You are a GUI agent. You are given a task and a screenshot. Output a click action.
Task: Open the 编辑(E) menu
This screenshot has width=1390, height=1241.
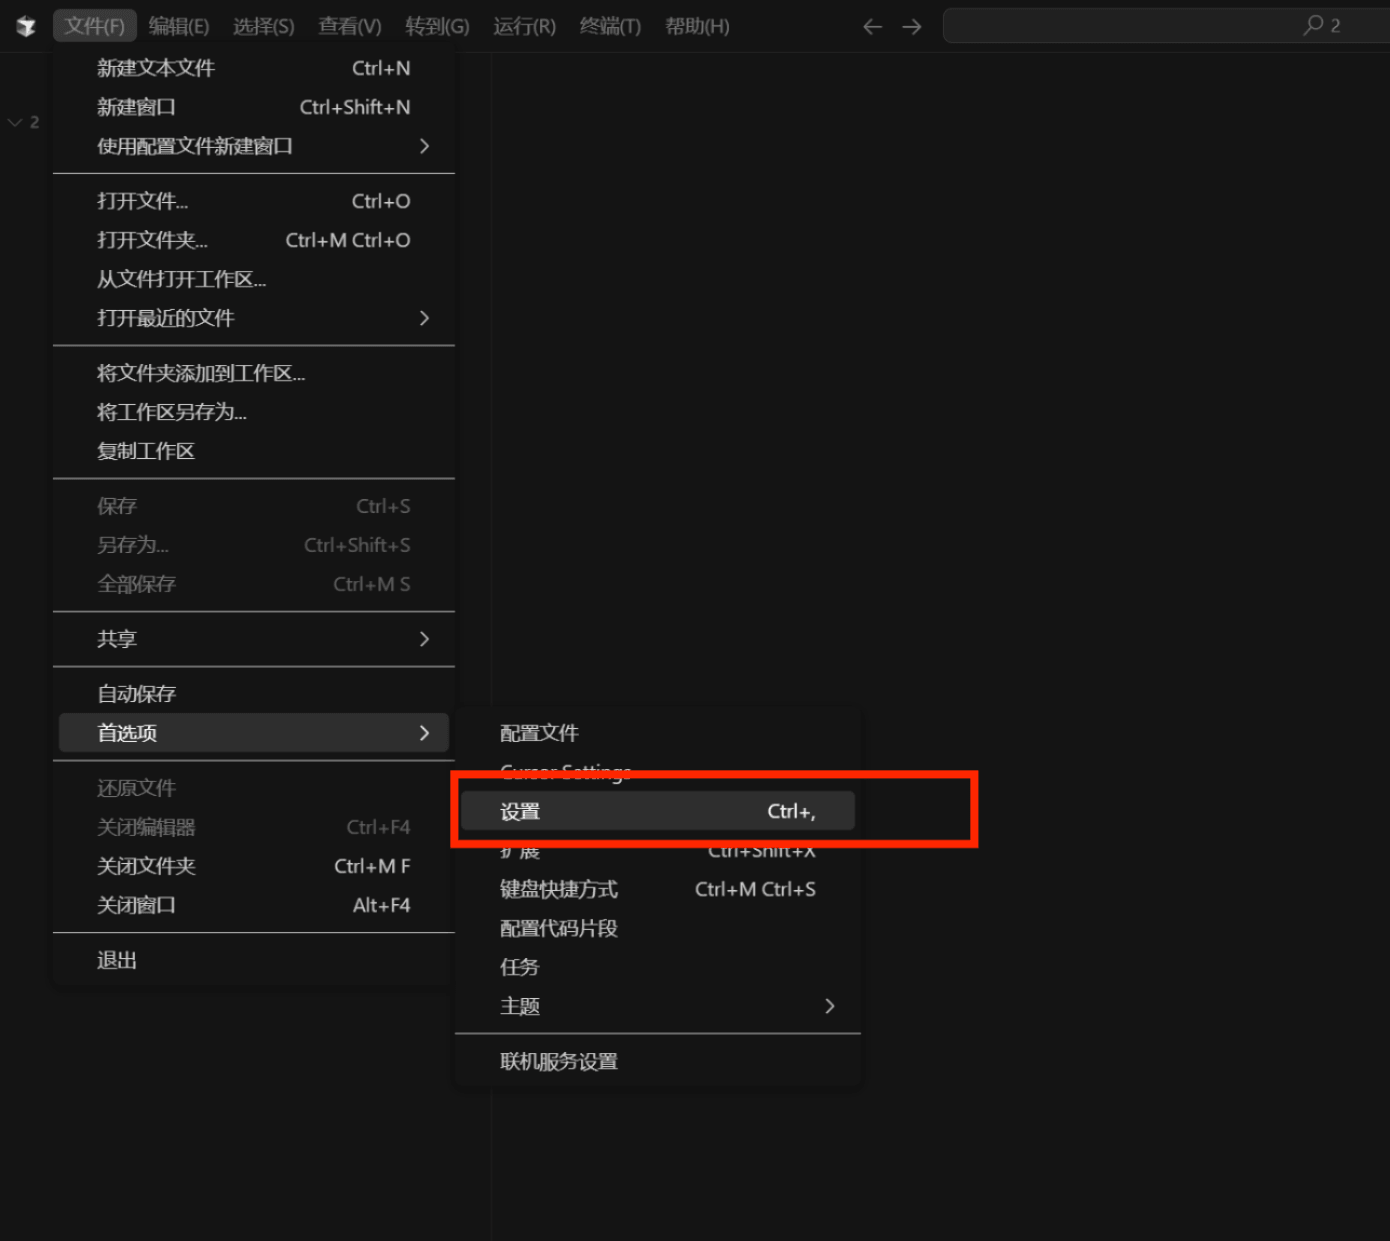(179, 26)
